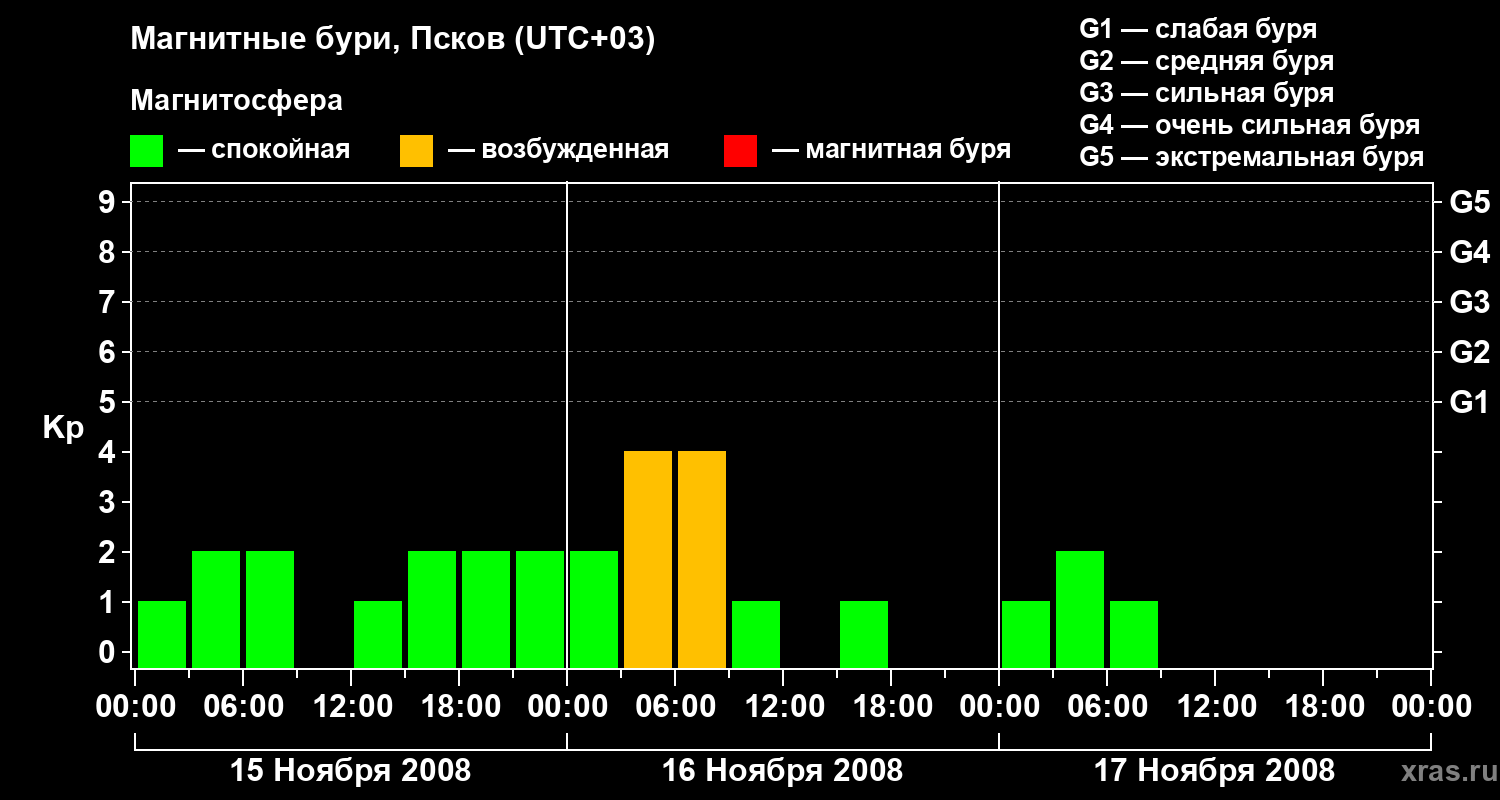Click the red 'магнитная буря' legend swatch

[x=740, y=151]
